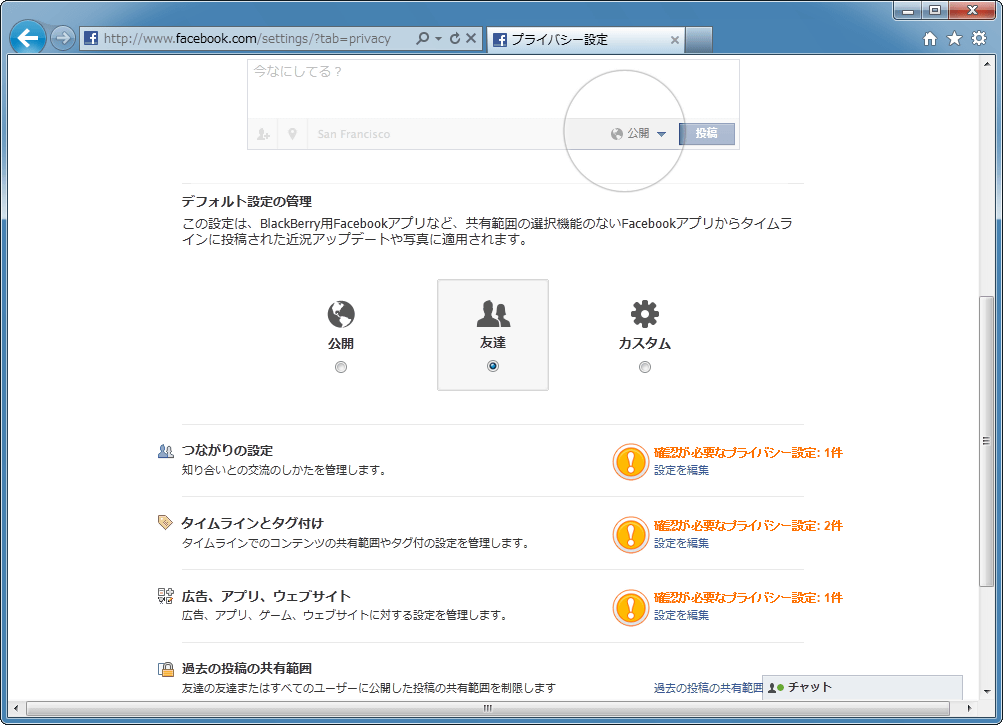This screenshot has height=725, width=1003.
Task: Click the 投稿 post button
Action: coord(706,133)
